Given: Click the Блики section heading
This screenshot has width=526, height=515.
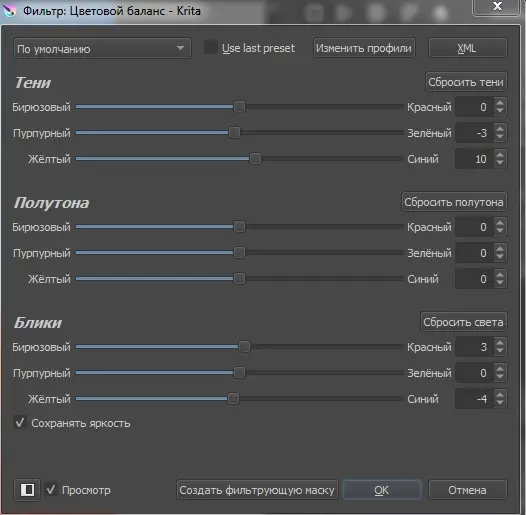Looking at the screenshot, I should click(38, 322).
